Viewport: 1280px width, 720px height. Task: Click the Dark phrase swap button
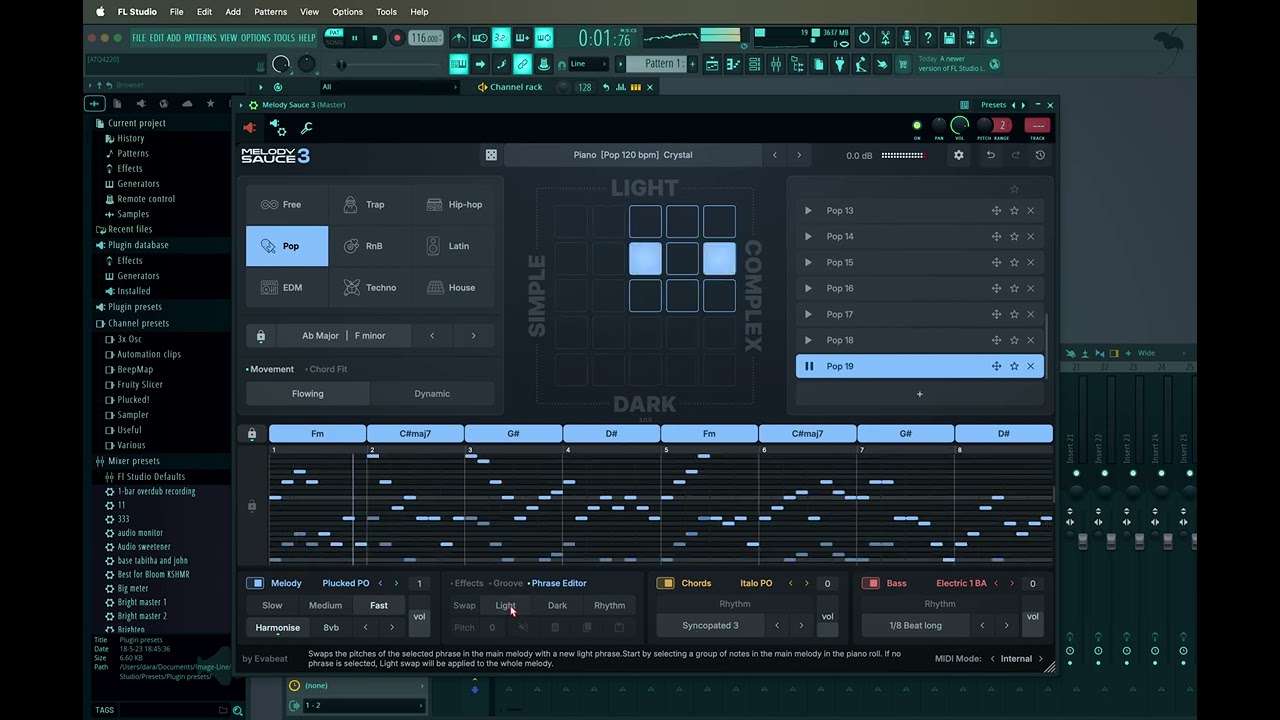[557, 605]
